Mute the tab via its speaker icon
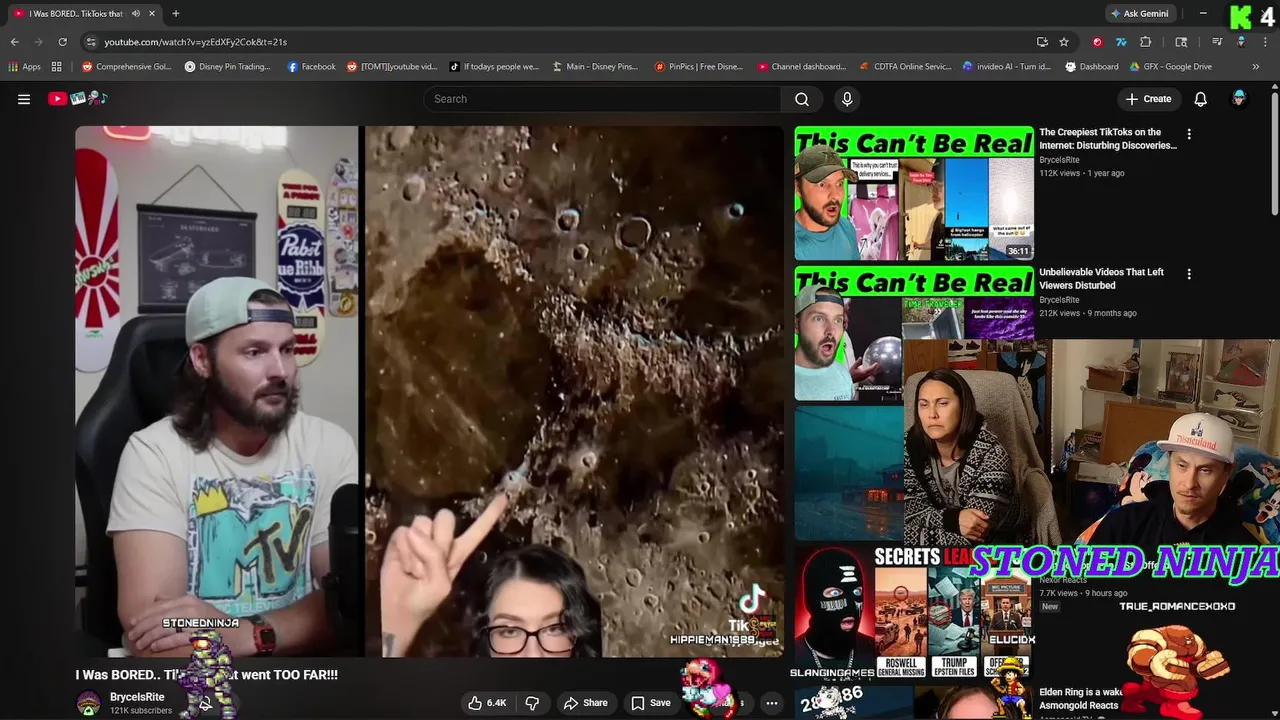Image resolution: width=1280 pixels, height=720 pixels. click(135, 13)
